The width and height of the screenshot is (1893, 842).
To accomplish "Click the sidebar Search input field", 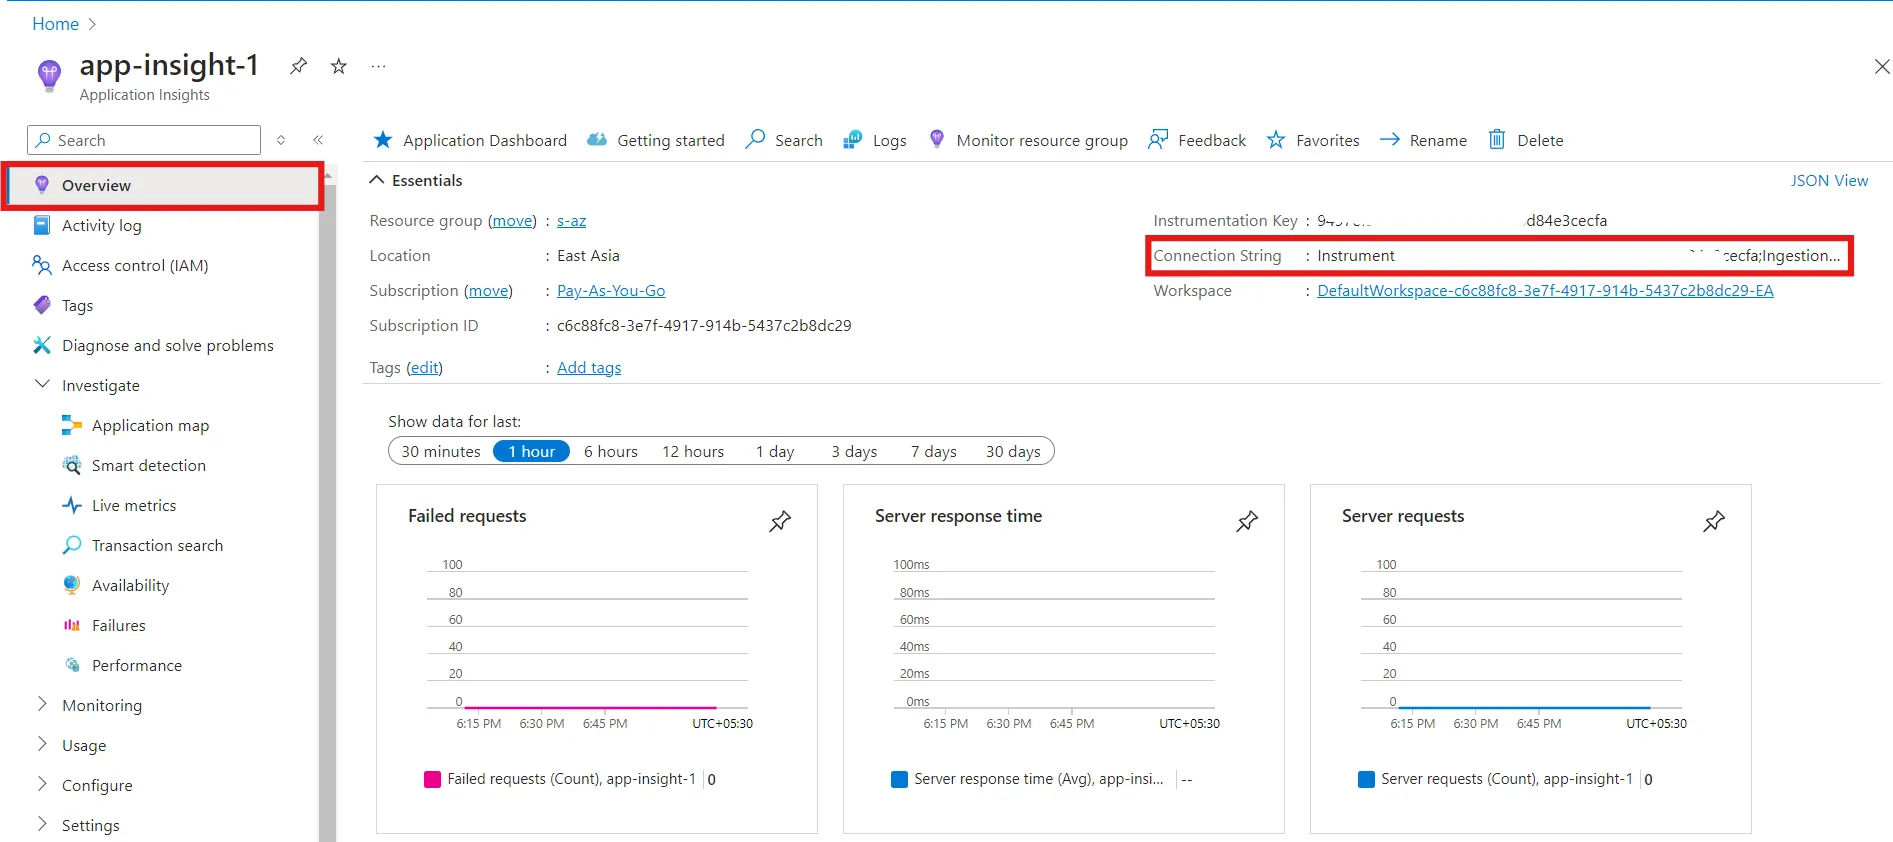I will [144, 140].
